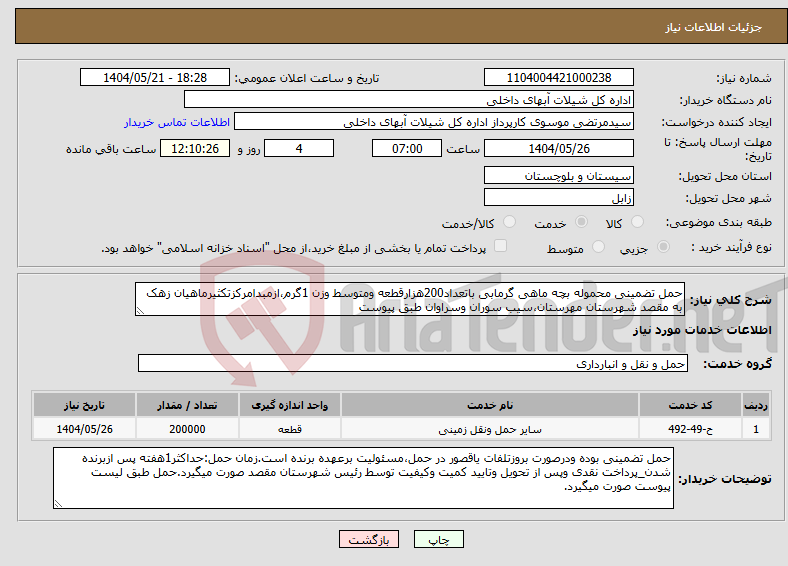Screen dimensions: 788x566
Task: Click the شماره نیاز label
Action: (744, 78)
